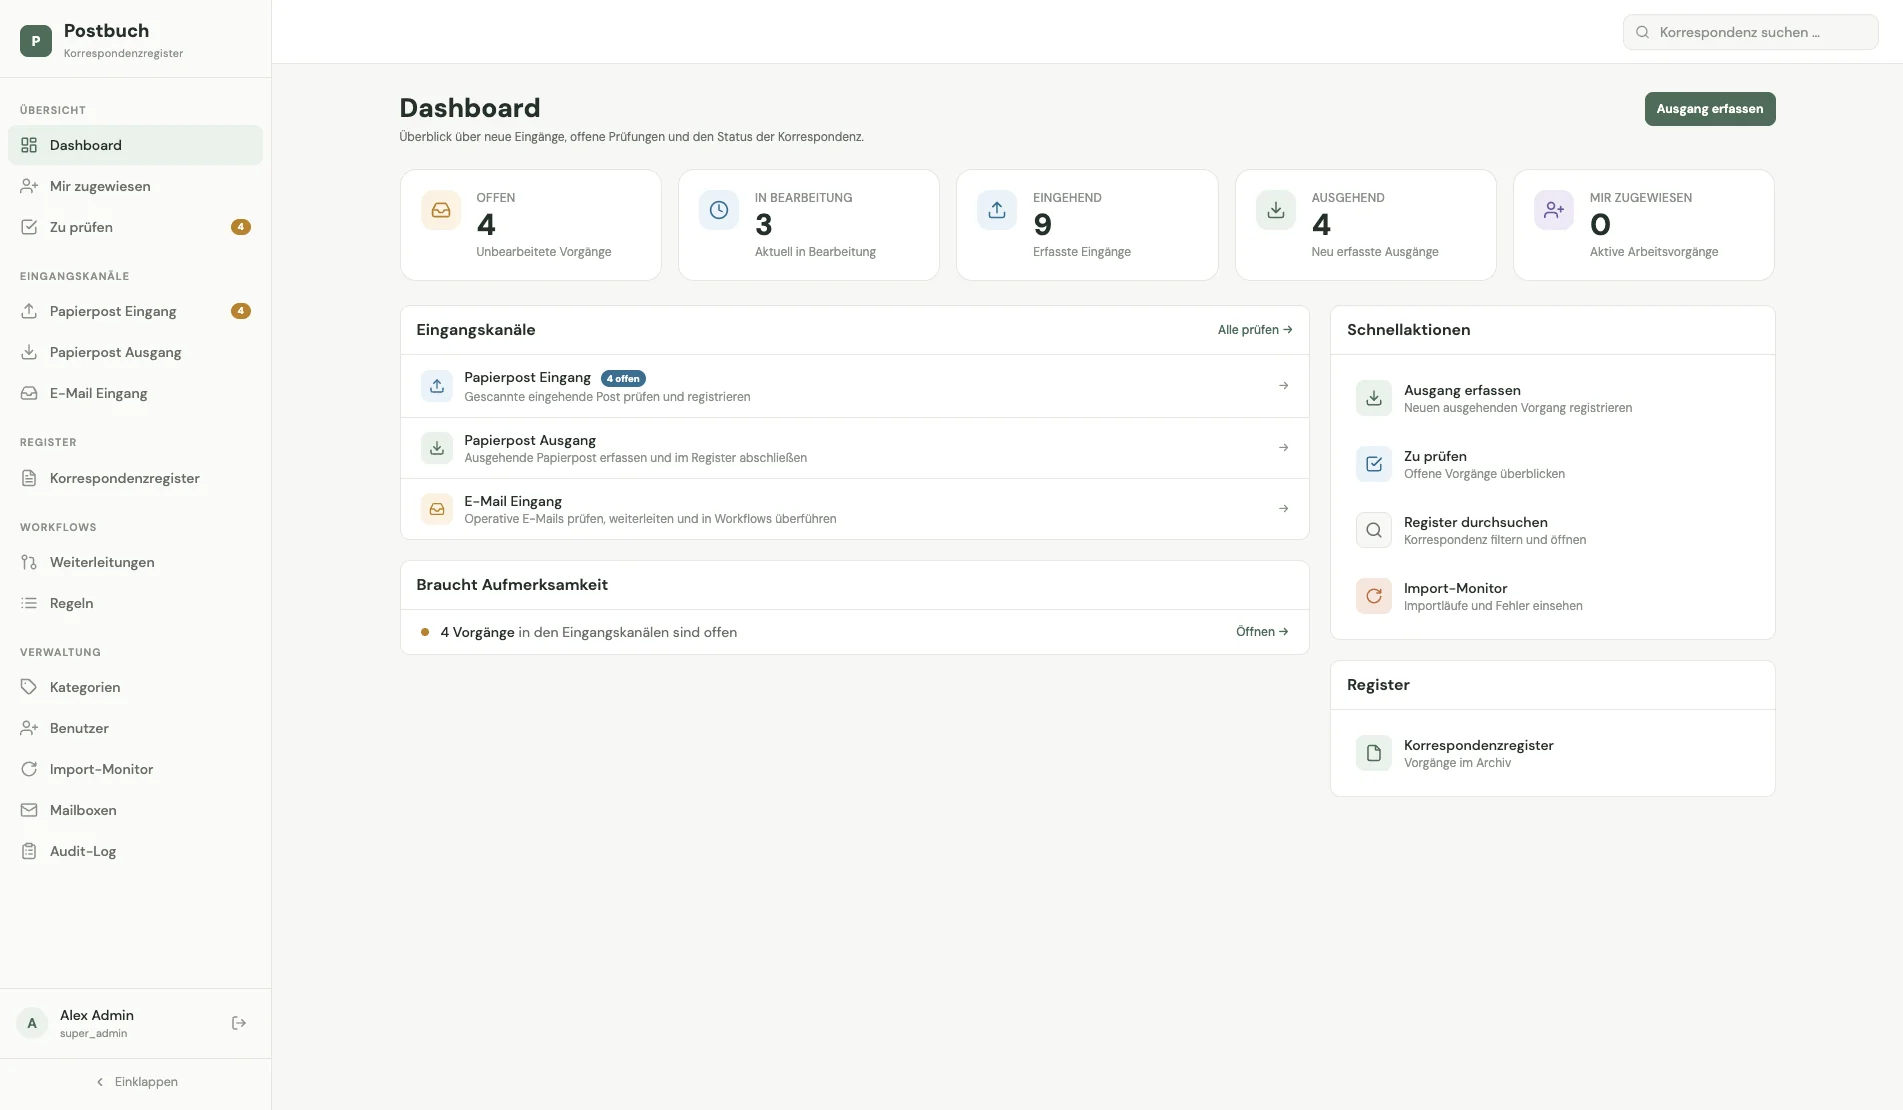
Task: Click 'Importläufe und Fehler einsehen' text
Action: [x=1493, y=606]
